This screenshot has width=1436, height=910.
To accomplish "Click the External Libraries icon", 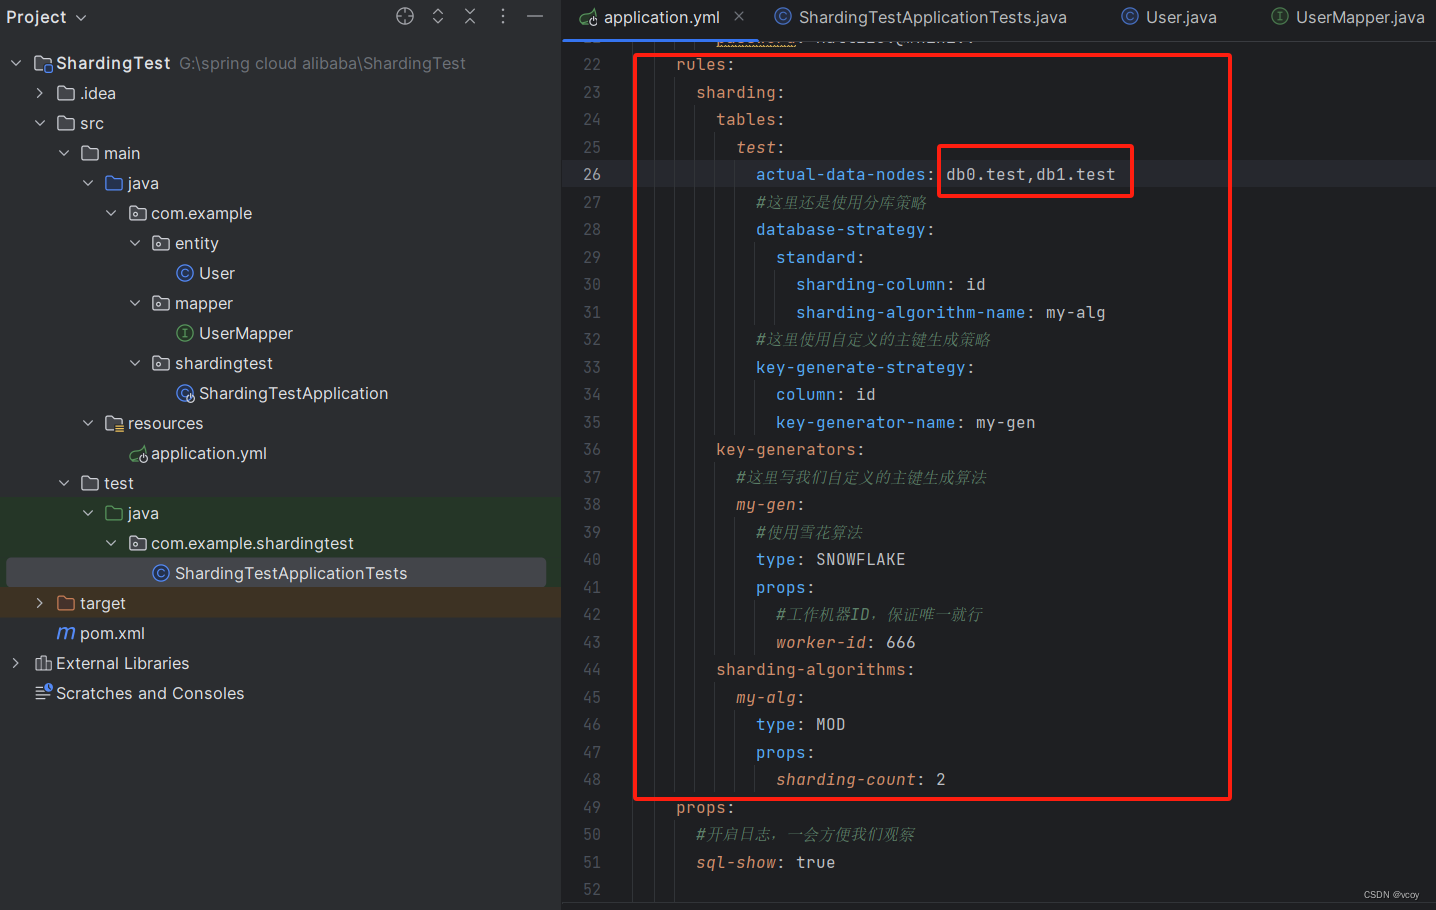I will point(43,663).
